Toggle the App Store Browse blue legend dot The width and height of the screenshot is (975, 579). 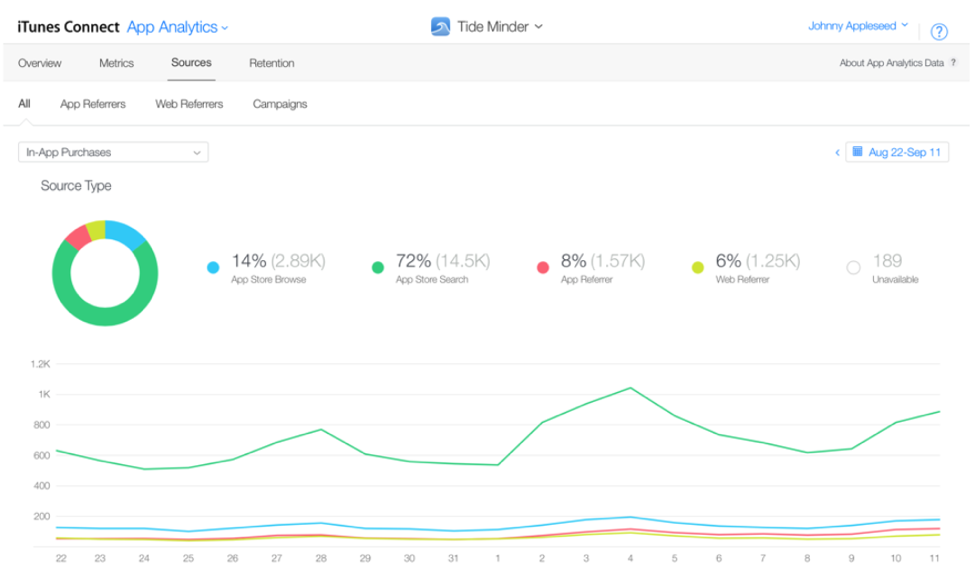click(213, 267)
